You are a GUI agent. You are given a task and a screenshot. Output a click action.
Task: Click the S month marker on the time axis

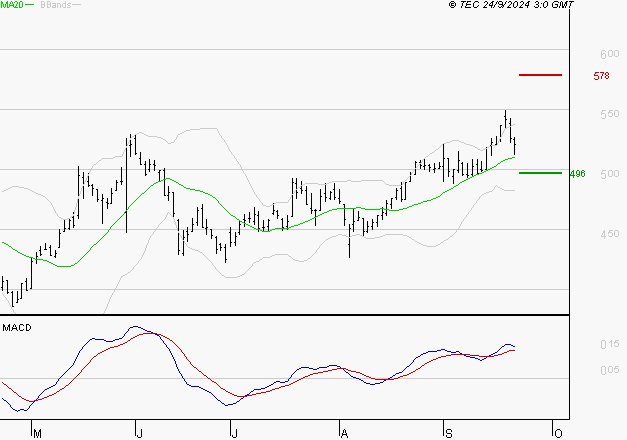449,434
